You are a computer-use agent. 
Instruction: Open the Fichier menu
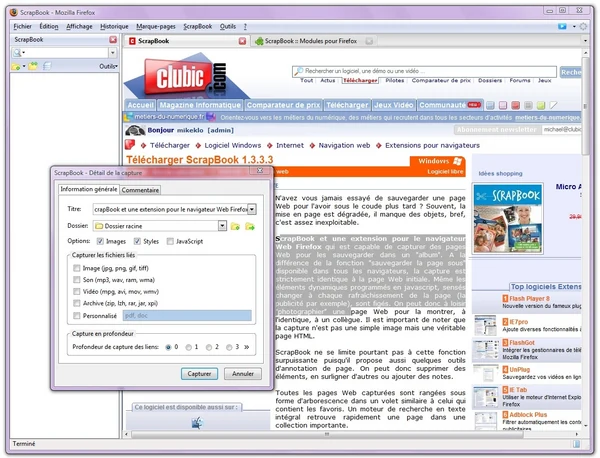coord(23,26)
